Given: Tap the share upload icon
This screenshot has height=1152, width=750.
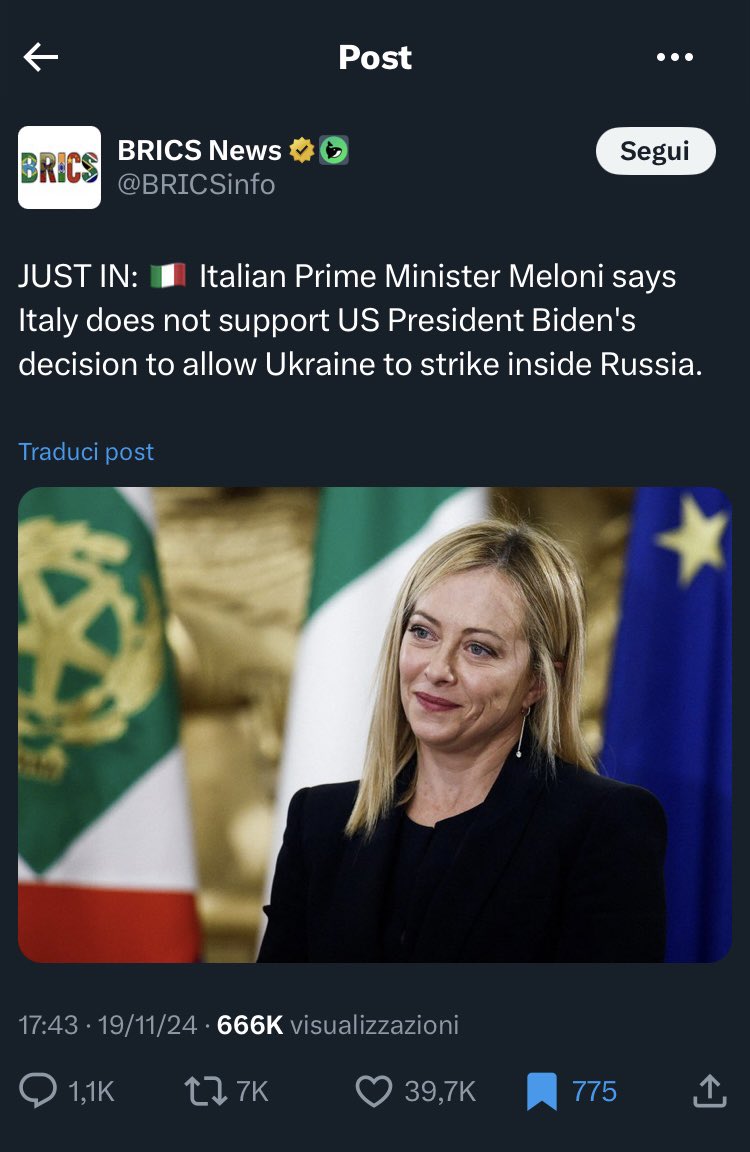Looking at the screenshot, I should tap(710, 1090).
